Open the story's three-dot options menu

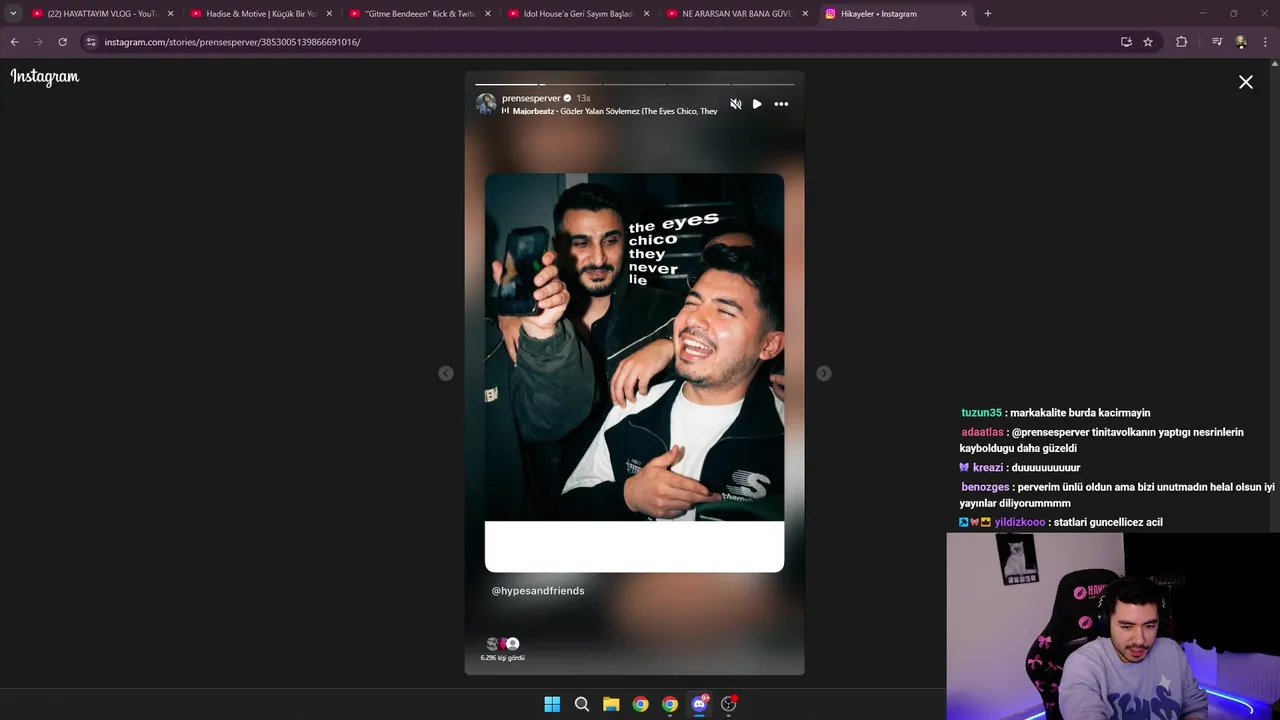coord(781,104)
